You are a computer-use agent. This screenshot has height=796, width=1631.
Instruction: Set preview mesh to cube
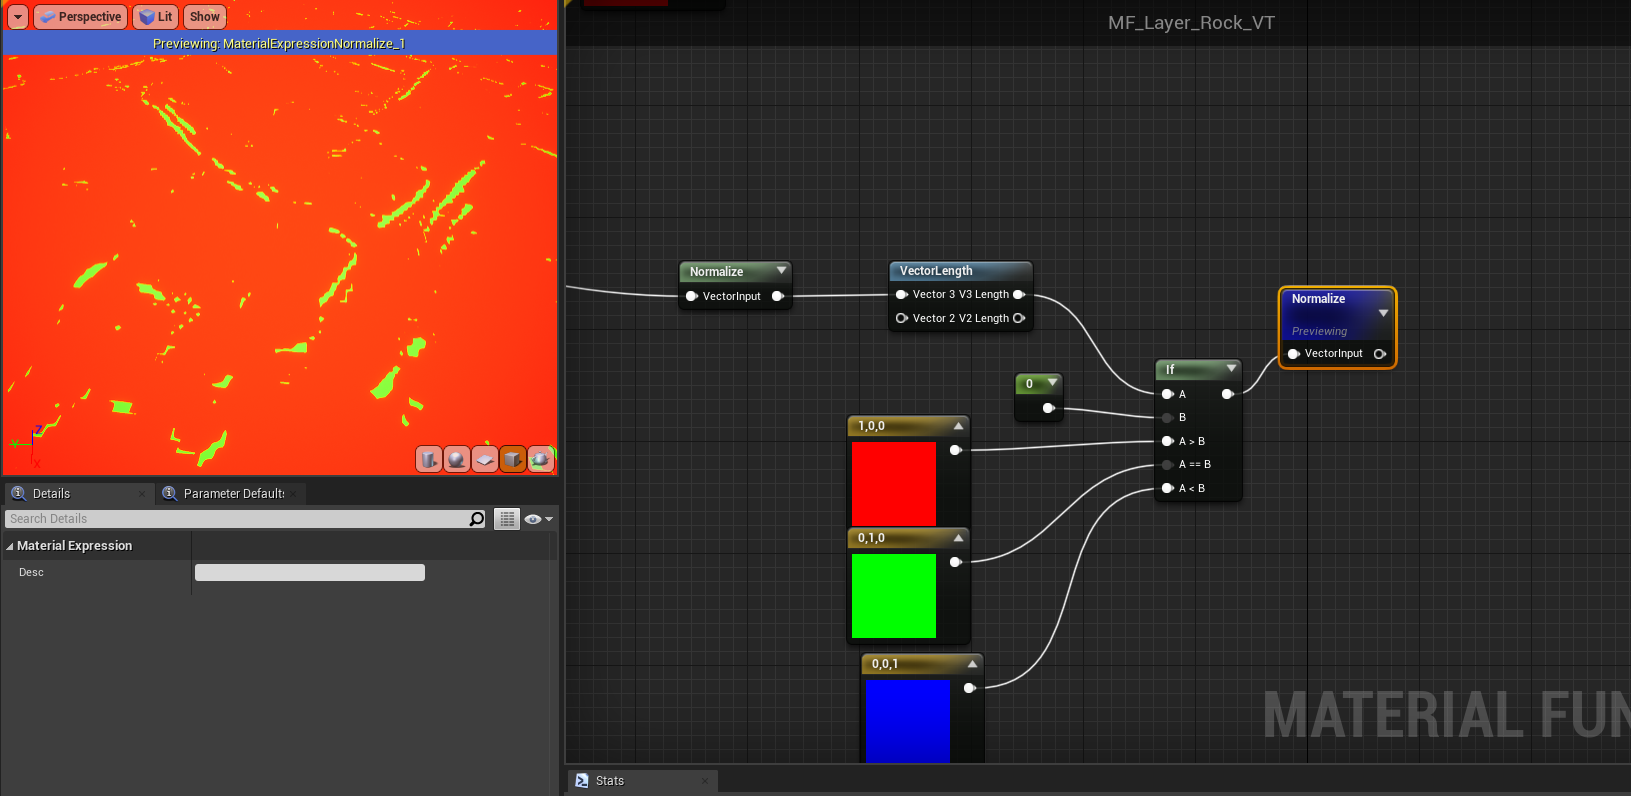(x=513, y=459)
